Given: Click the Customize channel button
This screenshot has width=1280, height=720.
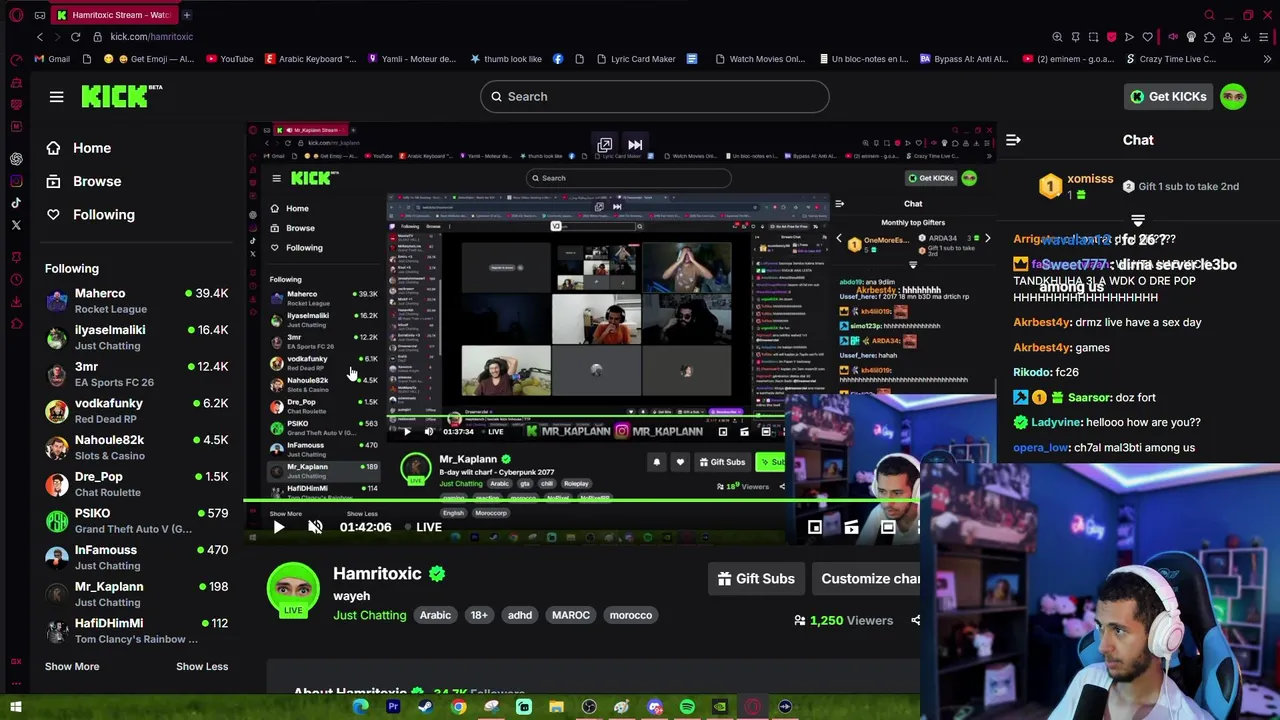Looking at the screenshot, I should click(867, 578).
